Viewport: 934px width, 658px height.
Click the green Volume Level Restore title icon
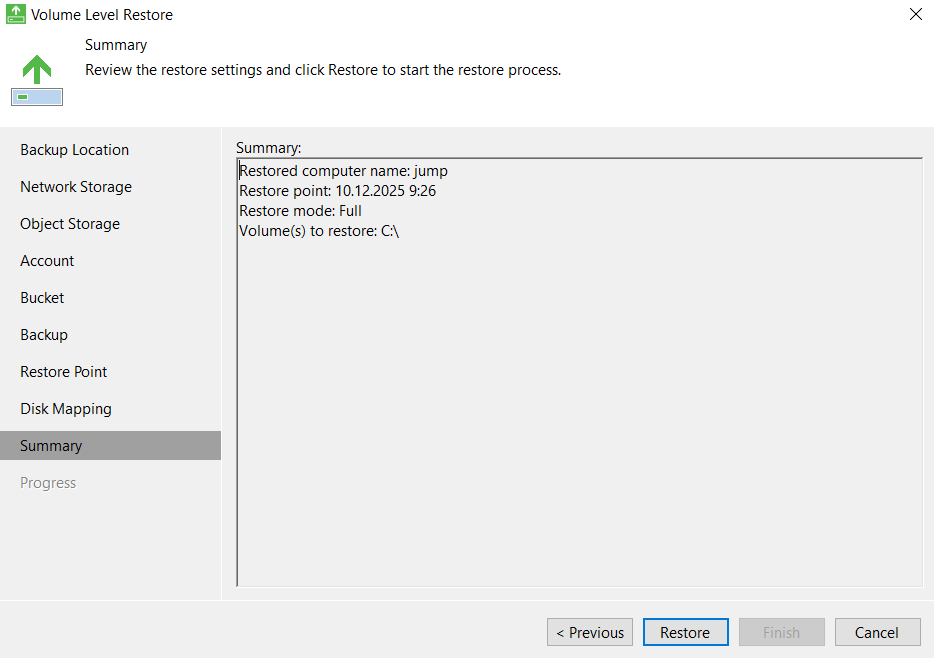click(15, 15)
